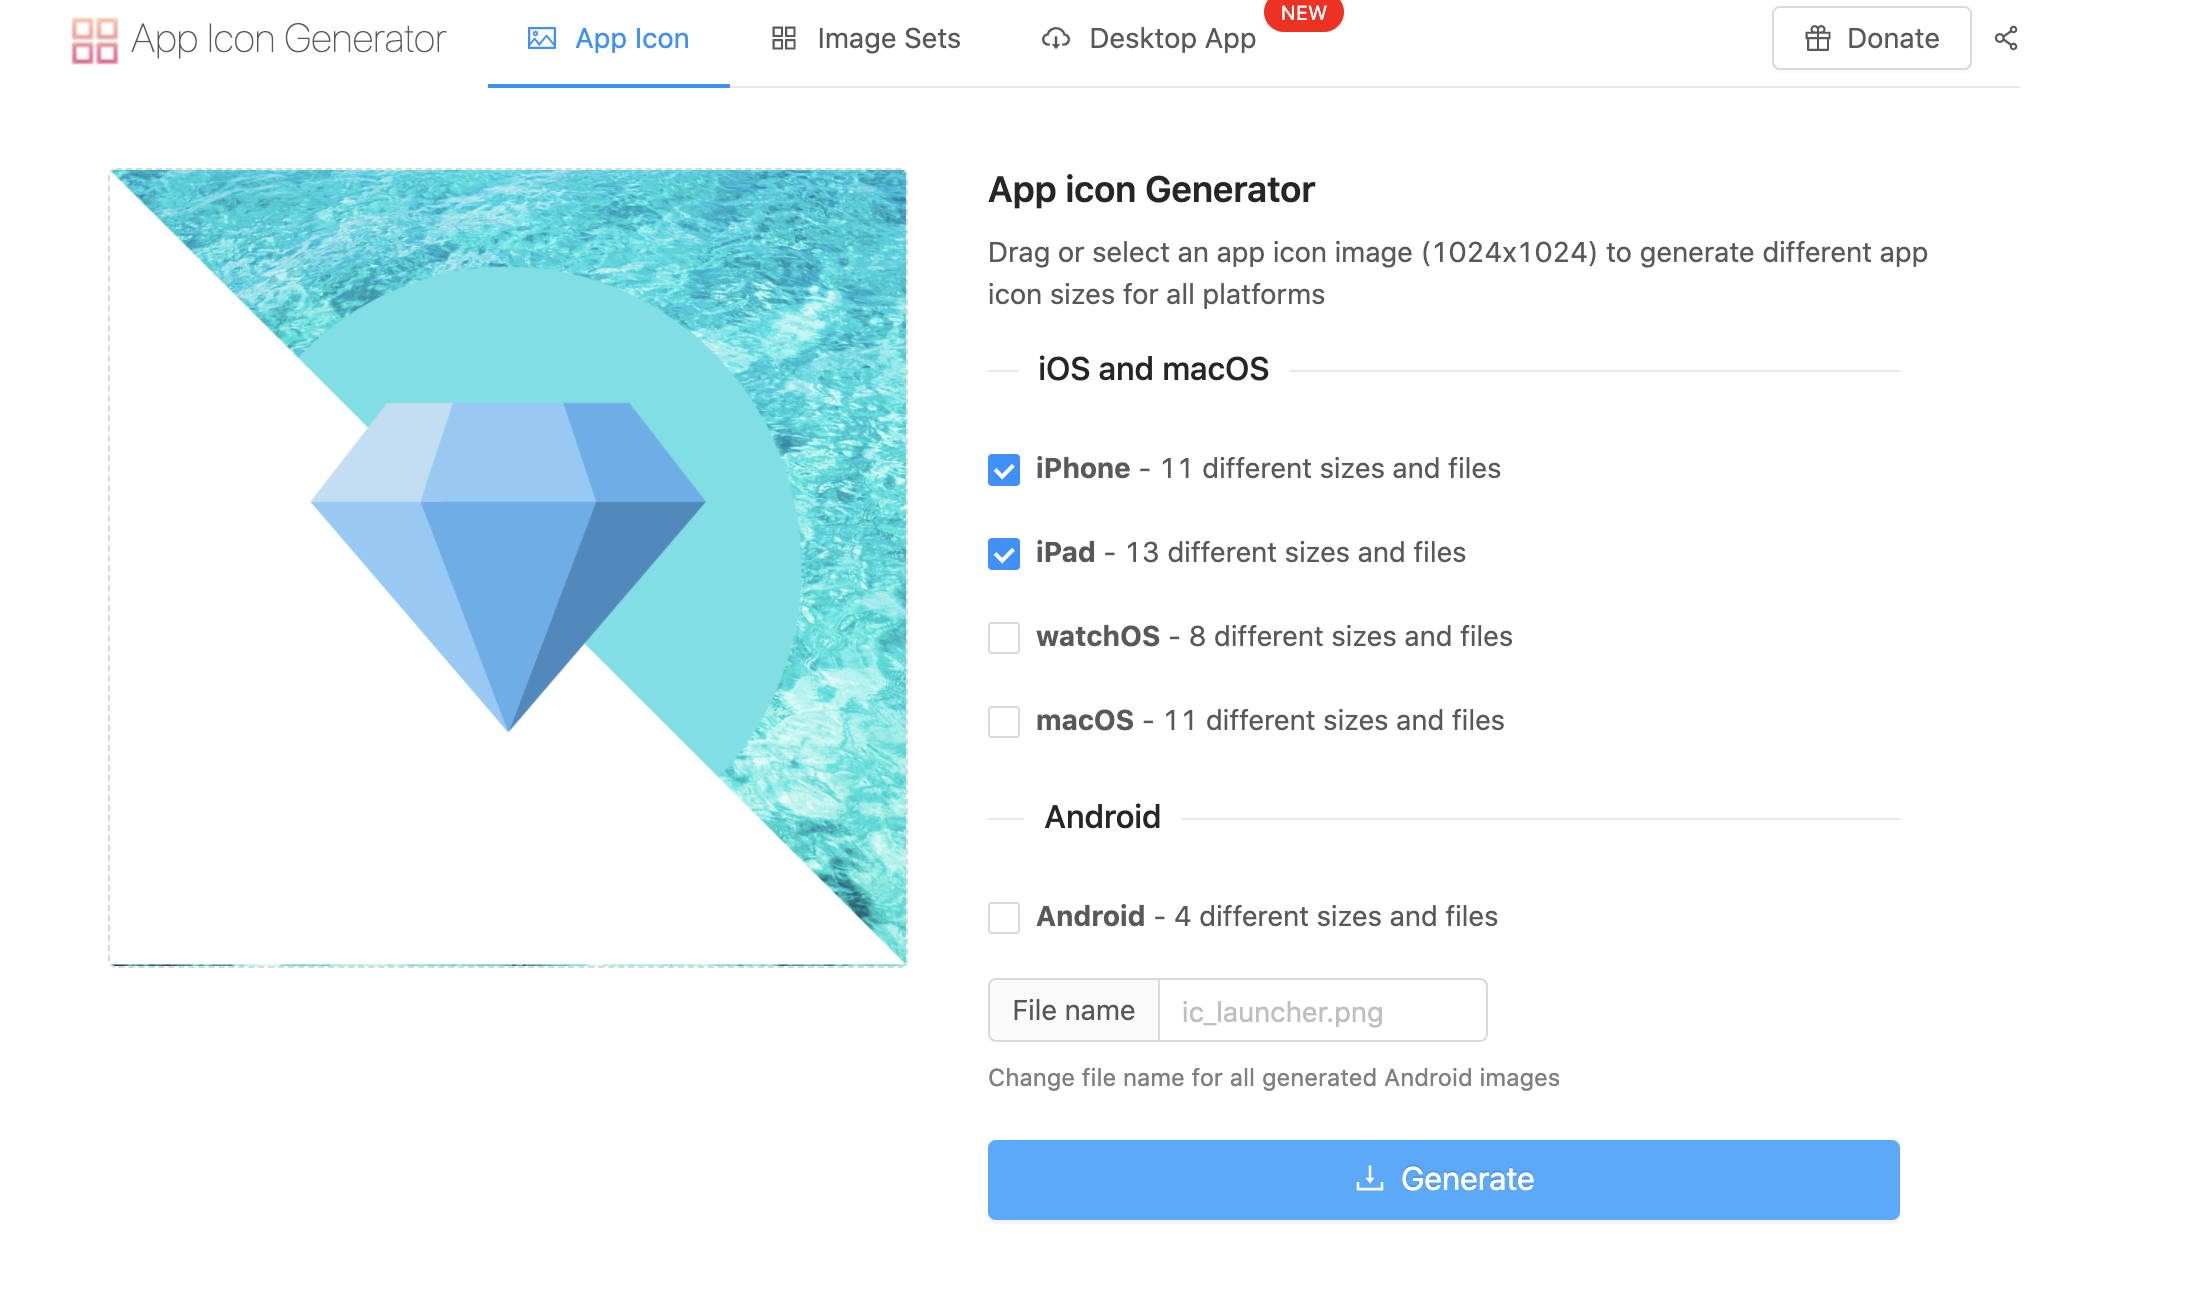Click the Donate button
The width and height of the screenshot is (2196, 1316).
coord(1872,39)
